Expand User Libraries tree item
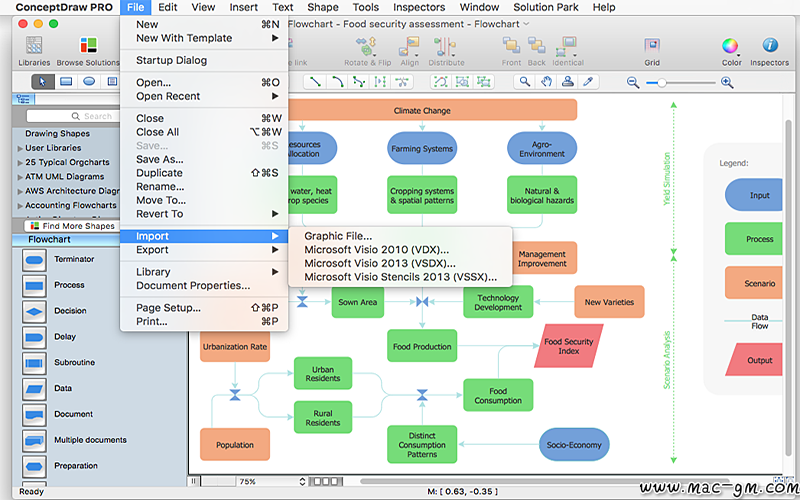This screenshot has height=500, width=800. pos(20,148)
